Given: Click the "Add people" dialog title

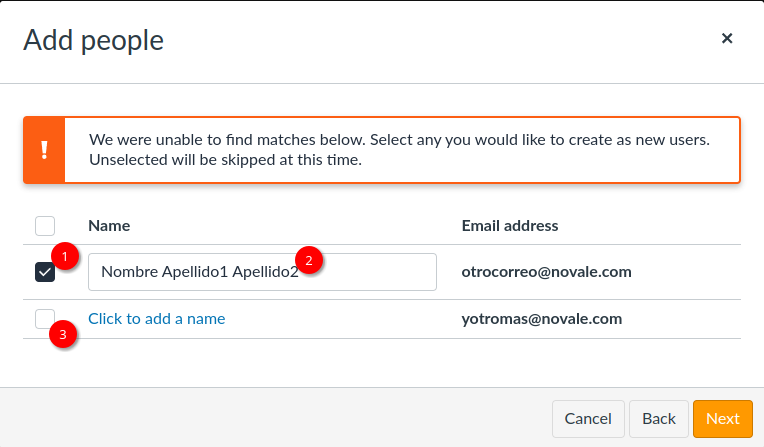Looking at the screenshot, I should pos(93,40).
